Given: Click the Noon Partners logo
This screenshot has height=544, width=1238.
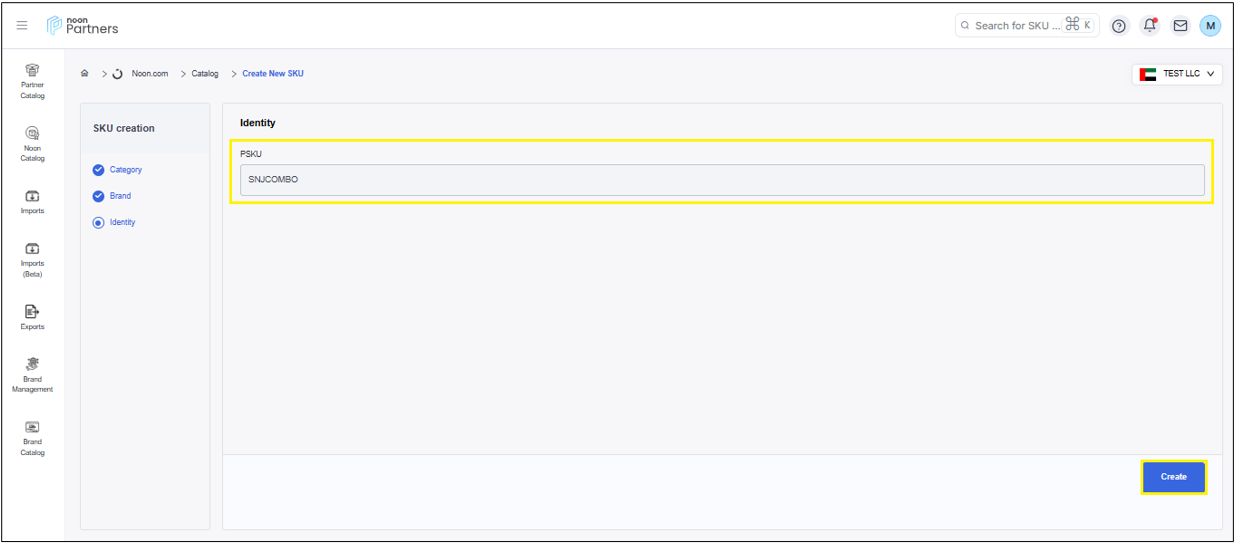Looking at the screenshot, I should point(82,25).
